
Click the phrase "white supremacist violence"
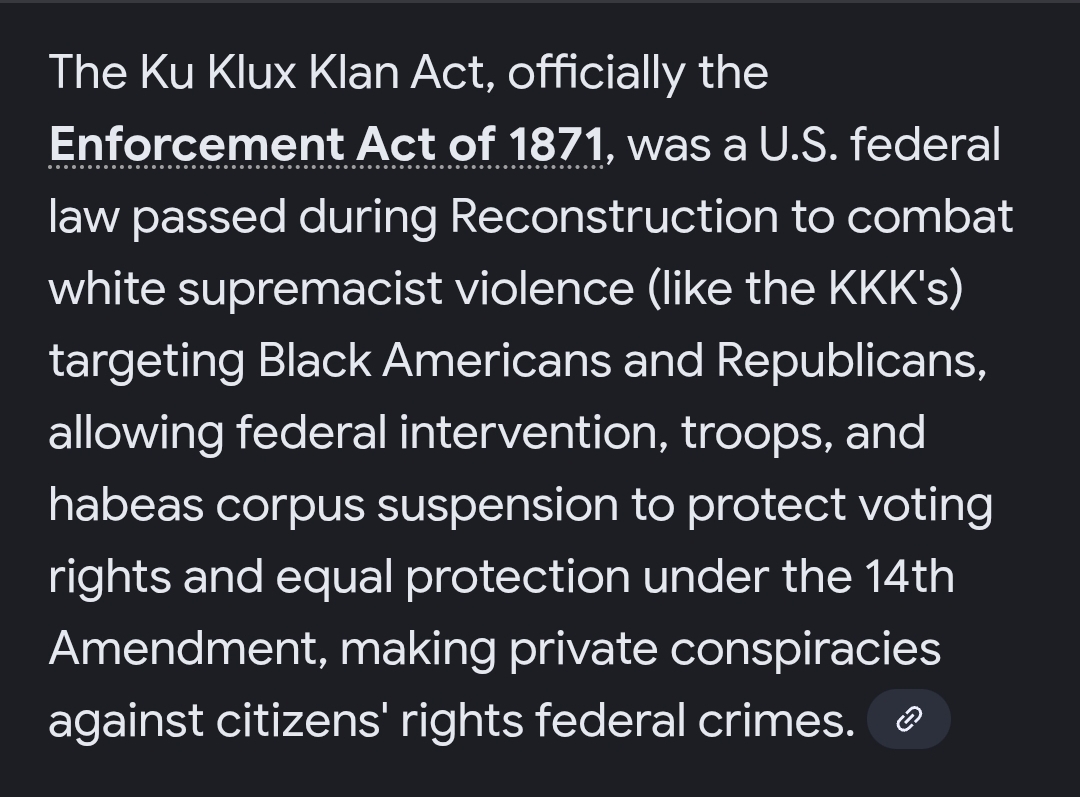[x=341, y=289]
